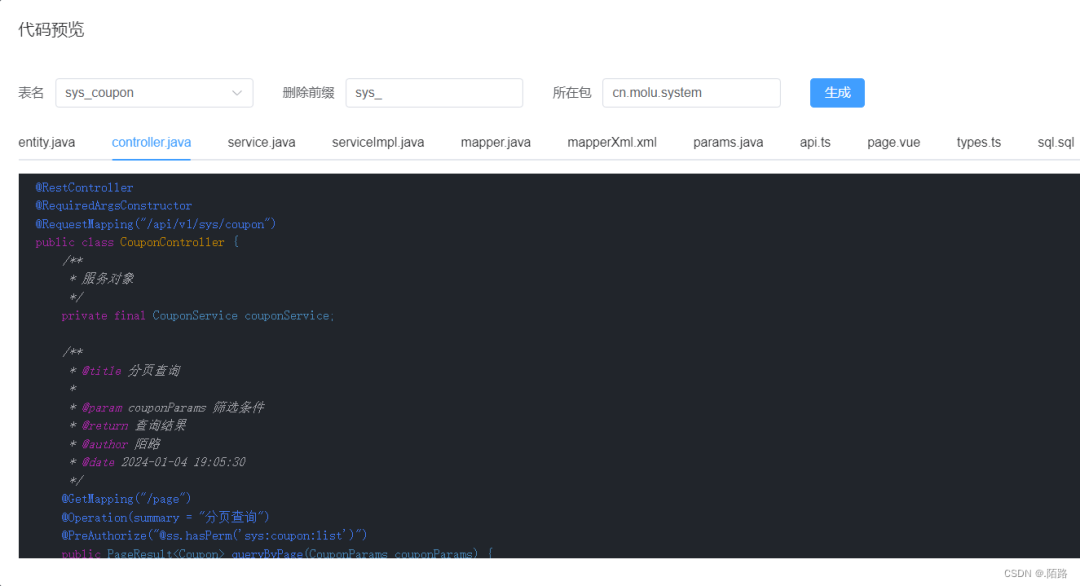Open the params.java tab
1080x586 pixels.
728,143
